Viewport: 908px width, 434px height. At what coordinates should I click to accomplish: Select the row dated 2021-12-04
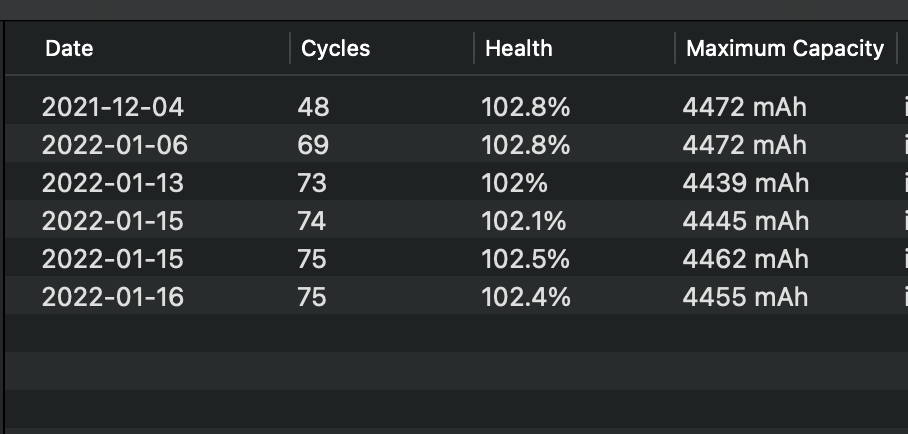(113, 107)
